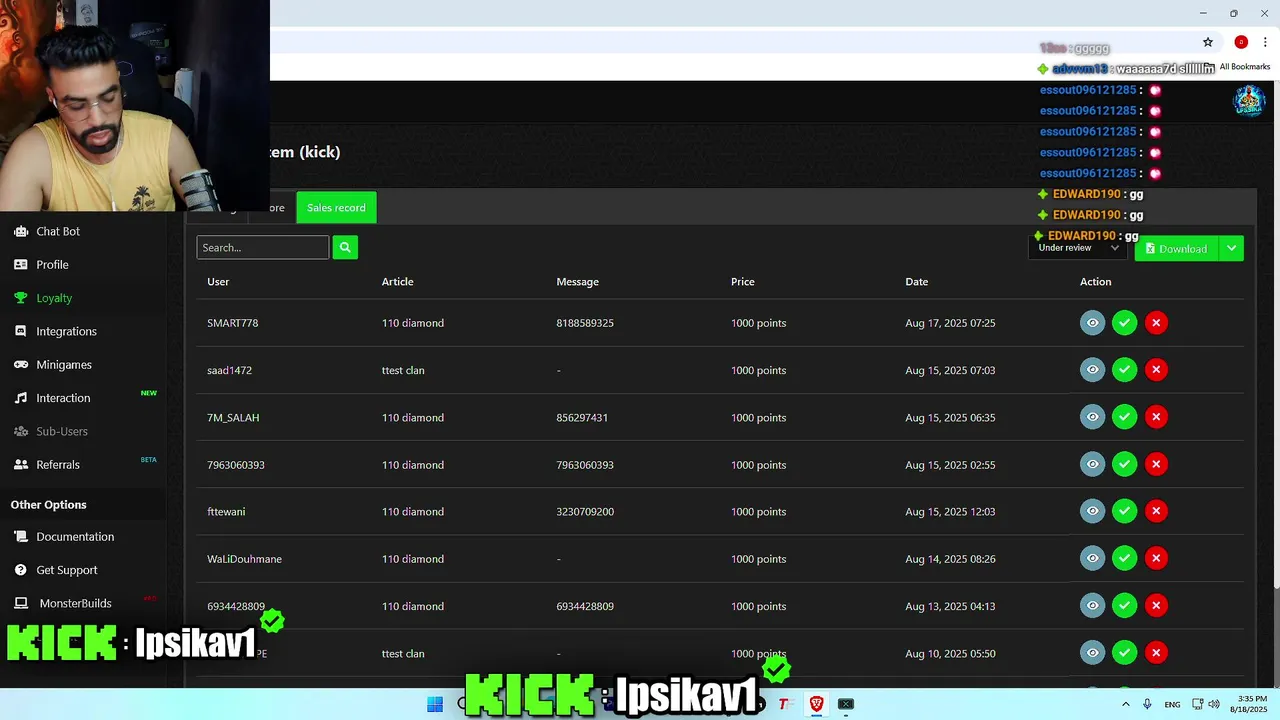Open Brave browser from the taskbar
1280x720 pixels.
(x=816, y=704)
